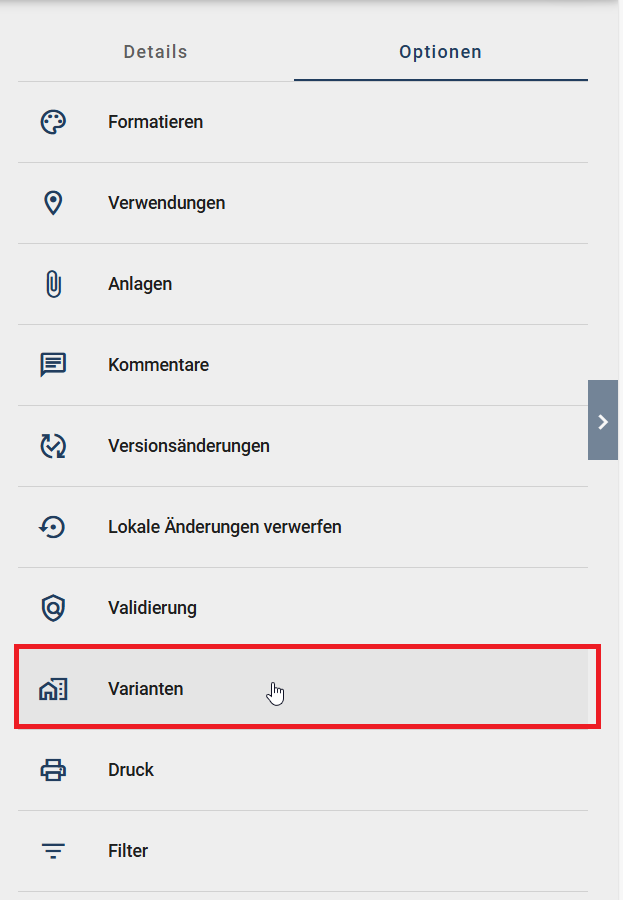Switch to the Optionen tab
The width and height of the screenshot is (623, 900).
tap(440, 51)
